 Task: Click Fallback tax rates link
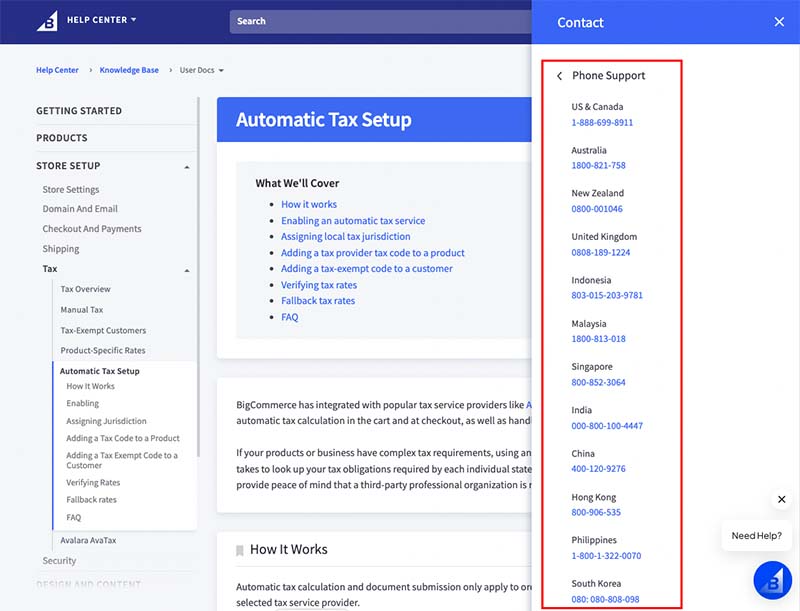click(318, 301)
